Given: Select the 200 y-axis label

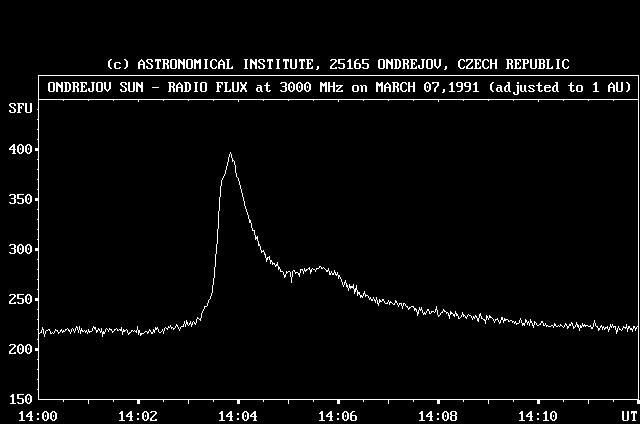Looking at the screenshot, I should [19, 350].
